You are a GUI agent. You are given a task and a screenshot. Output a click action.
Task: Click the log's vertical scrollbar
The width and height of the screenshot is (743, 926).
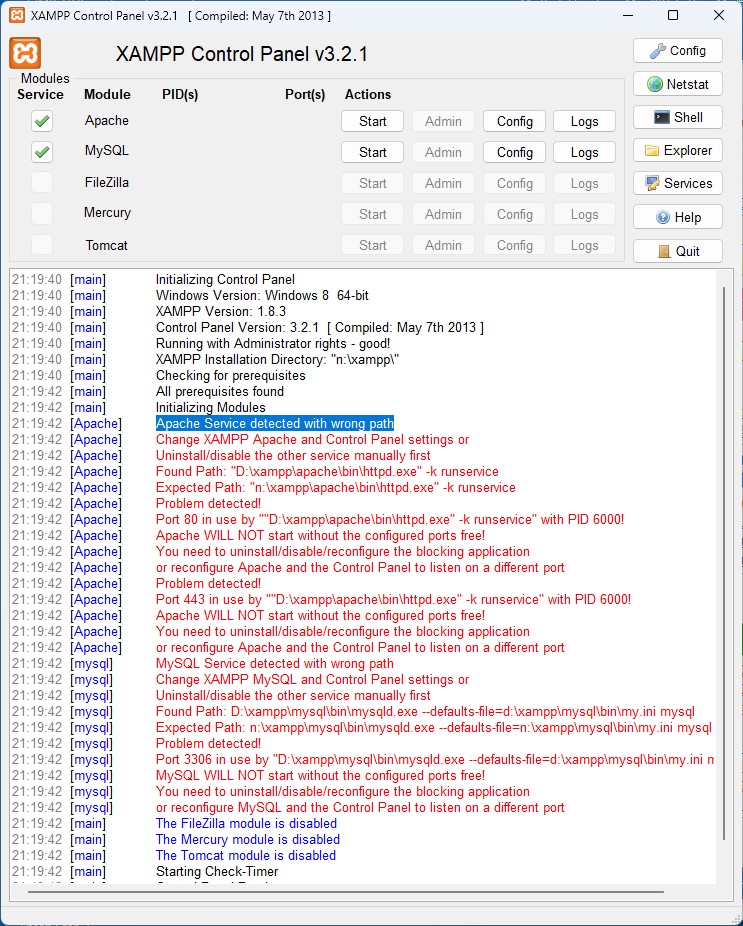point(724,563)
